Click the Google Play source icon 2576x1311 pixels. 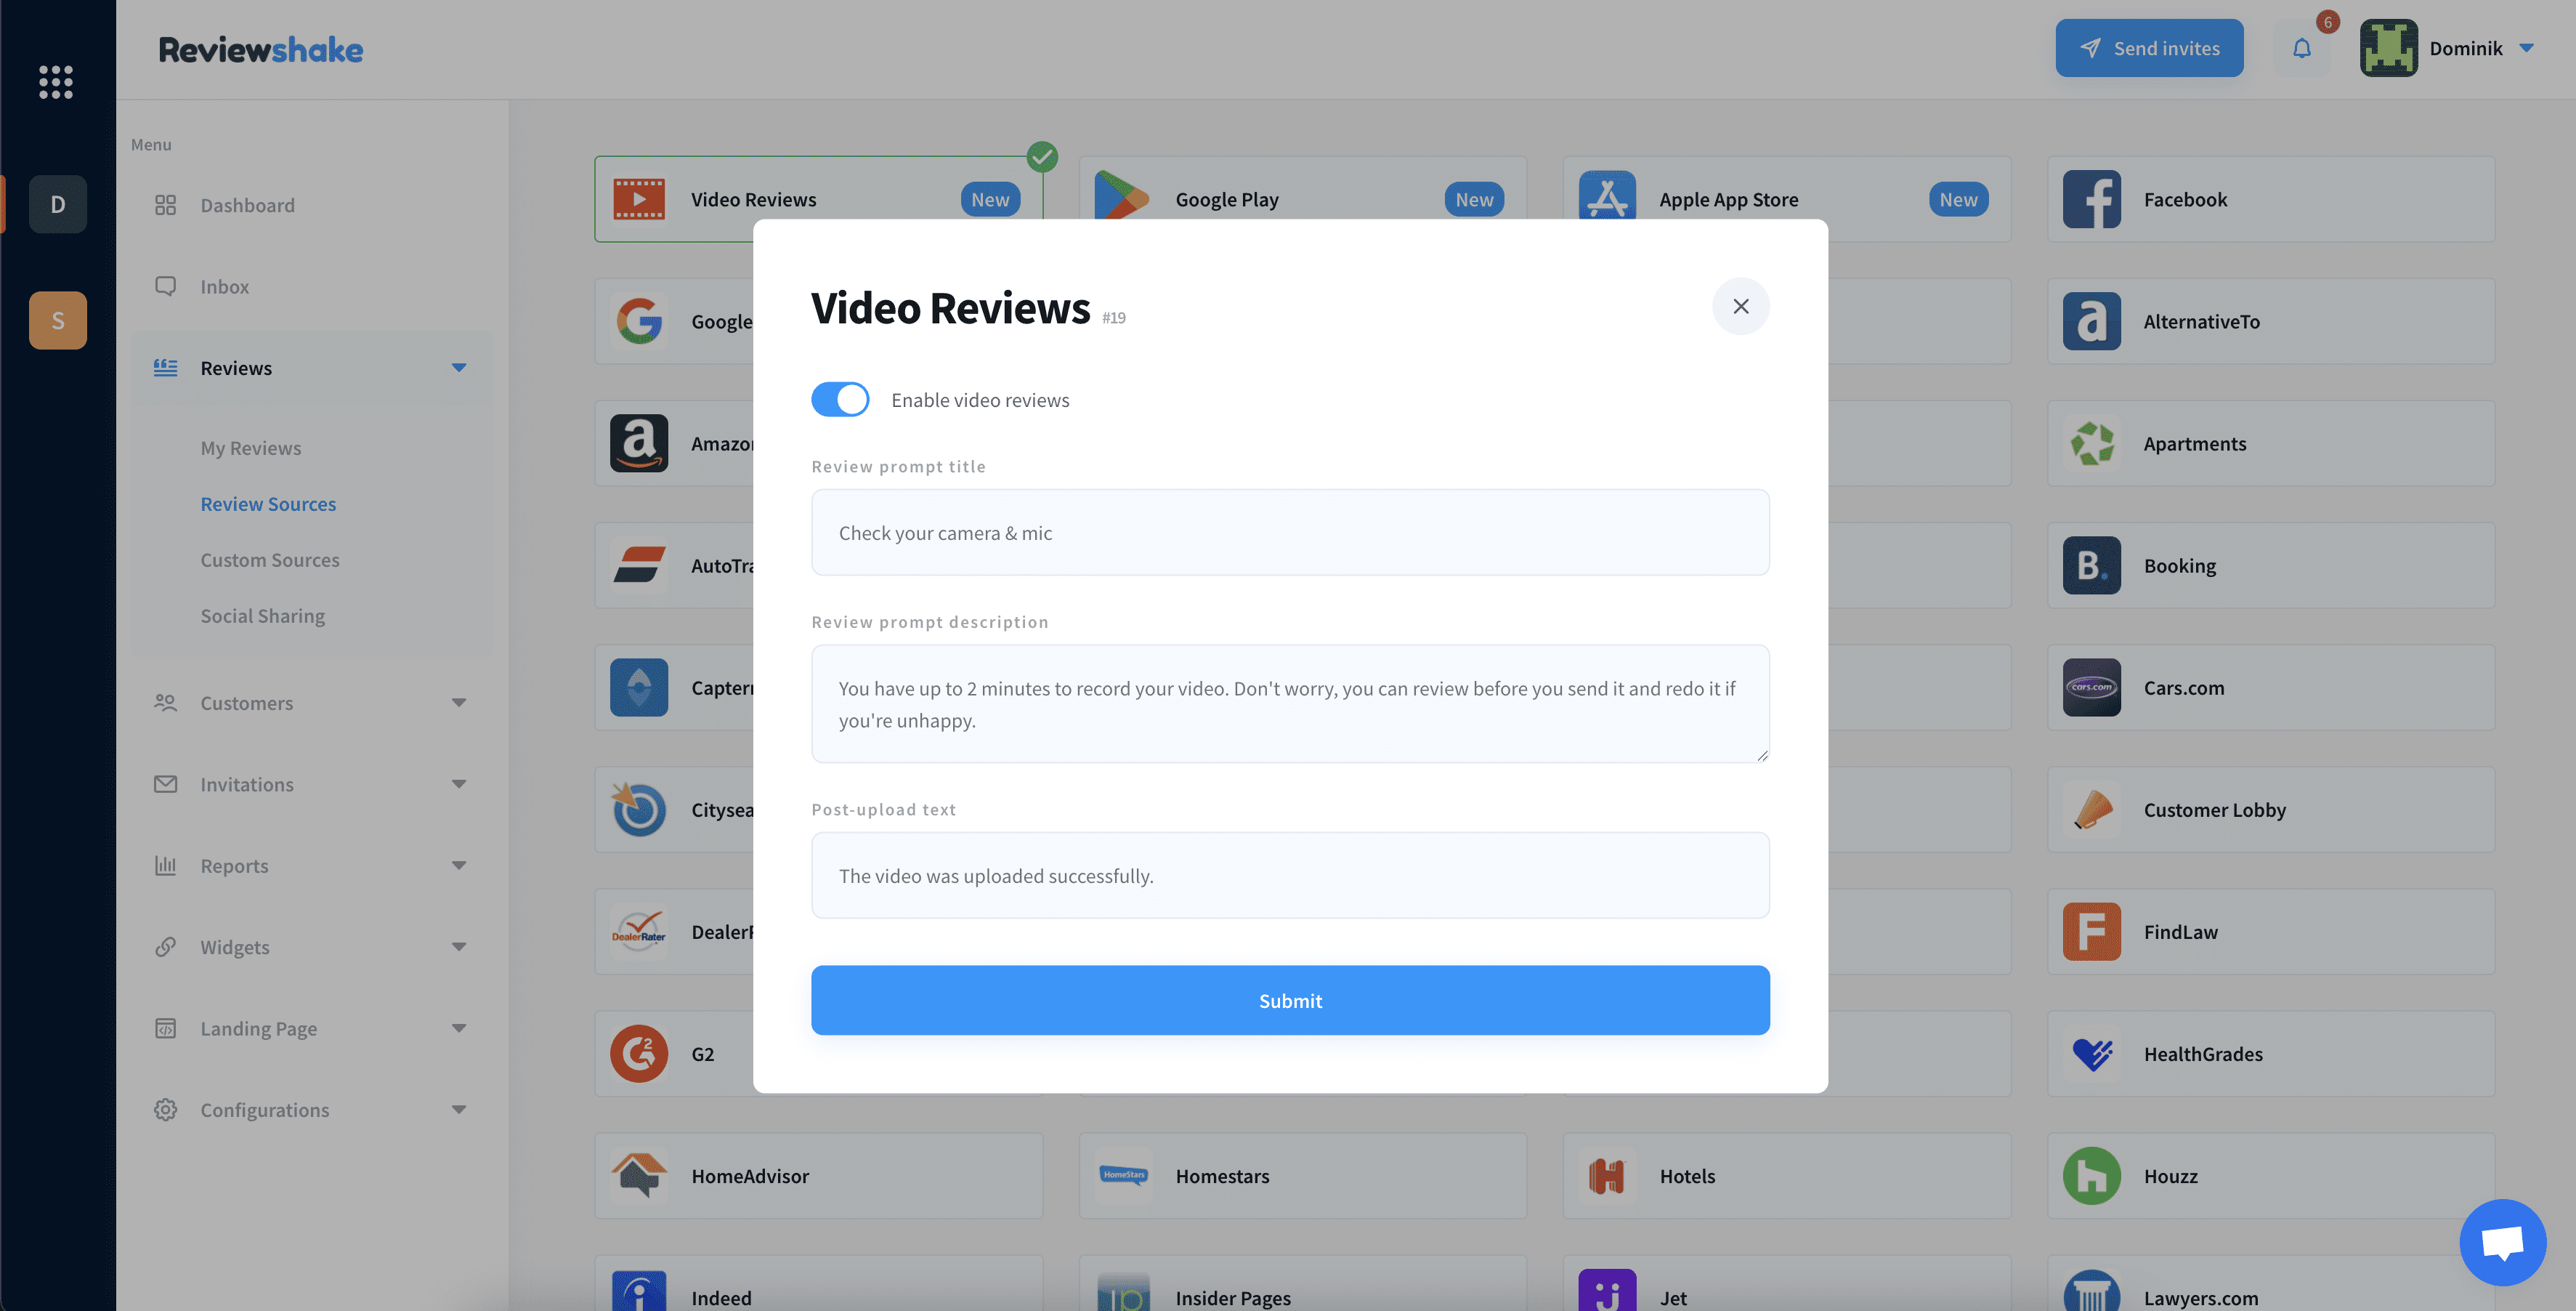tap(1121, 198)
